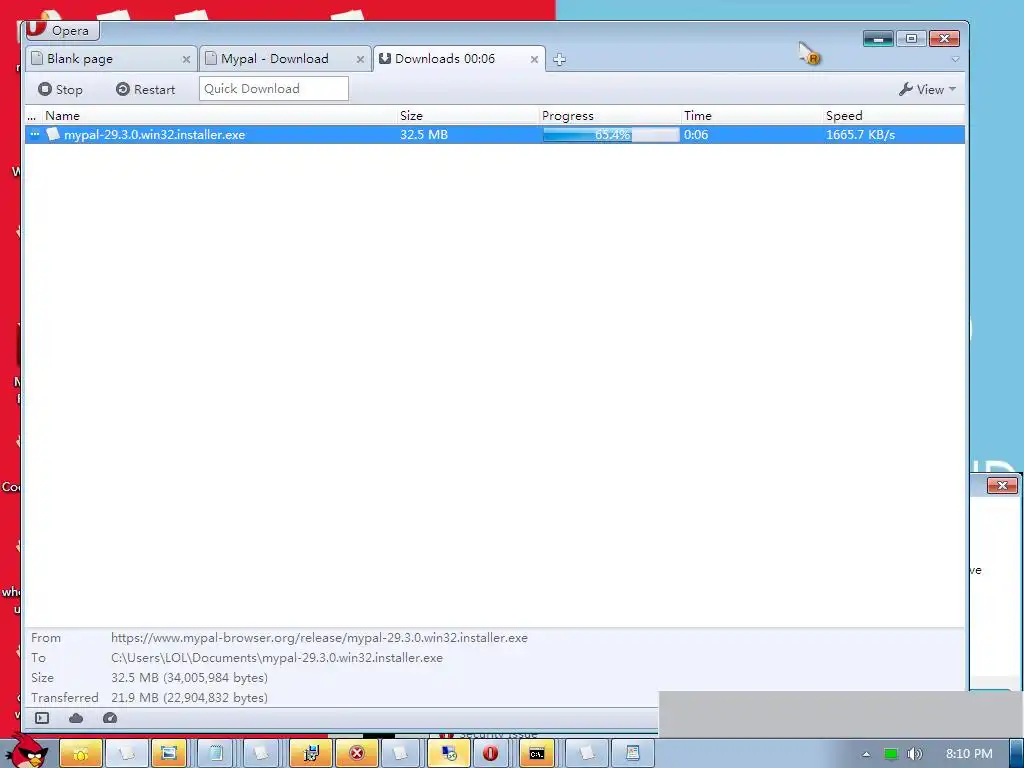This screenshot has height=768, width=1024.
Task: Maximize the Opera window
Action: (911, 39)
